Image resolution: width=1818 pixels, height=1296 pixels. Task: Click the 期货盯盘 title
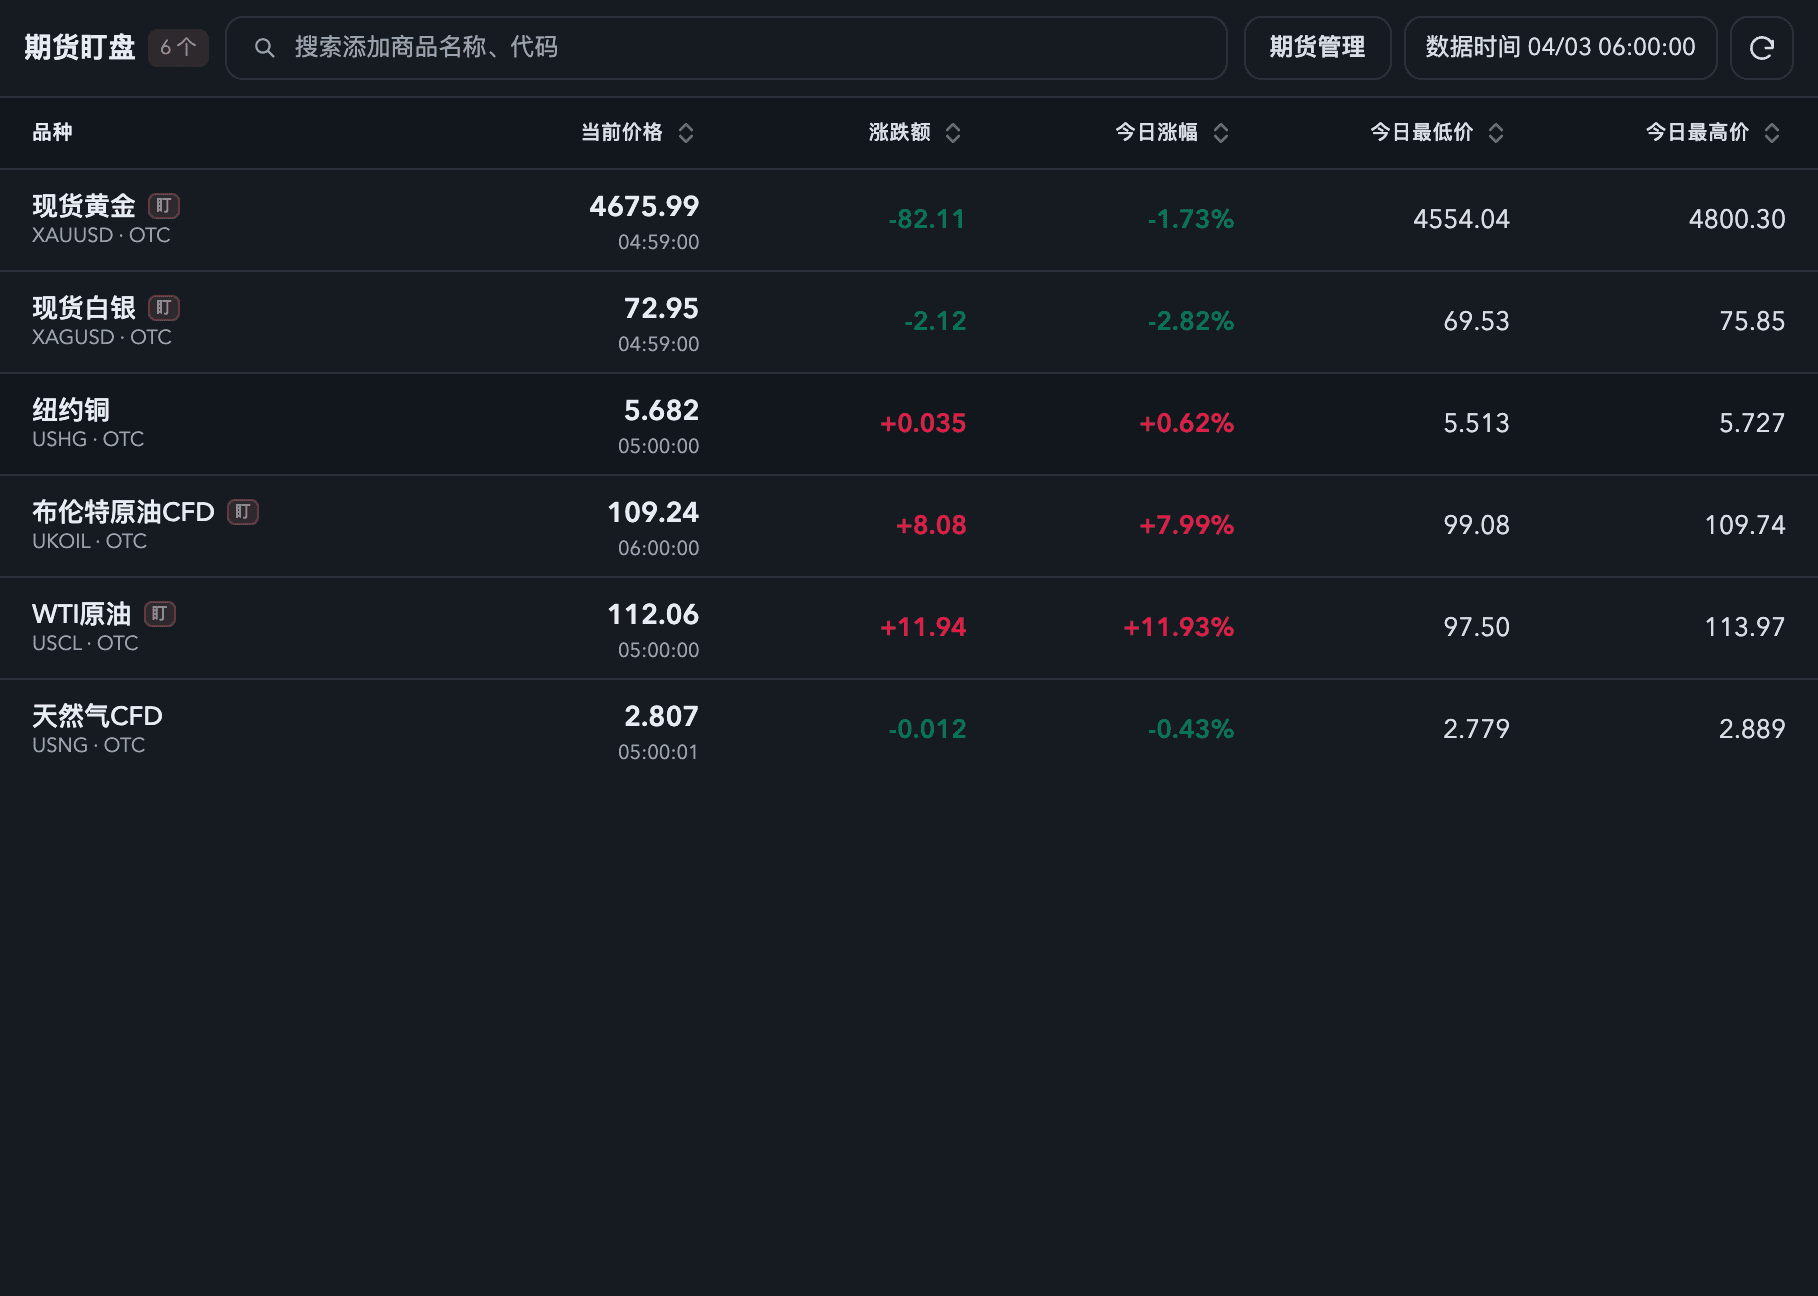click(80, 48)
